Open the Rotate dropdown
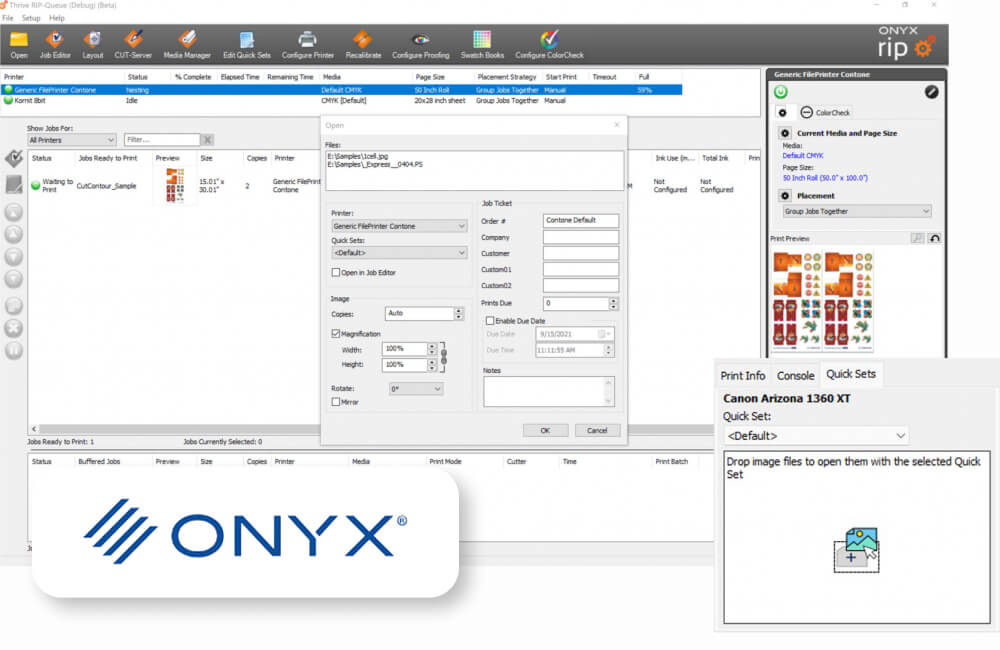The image size is (1000, 650). coord(416,388)
